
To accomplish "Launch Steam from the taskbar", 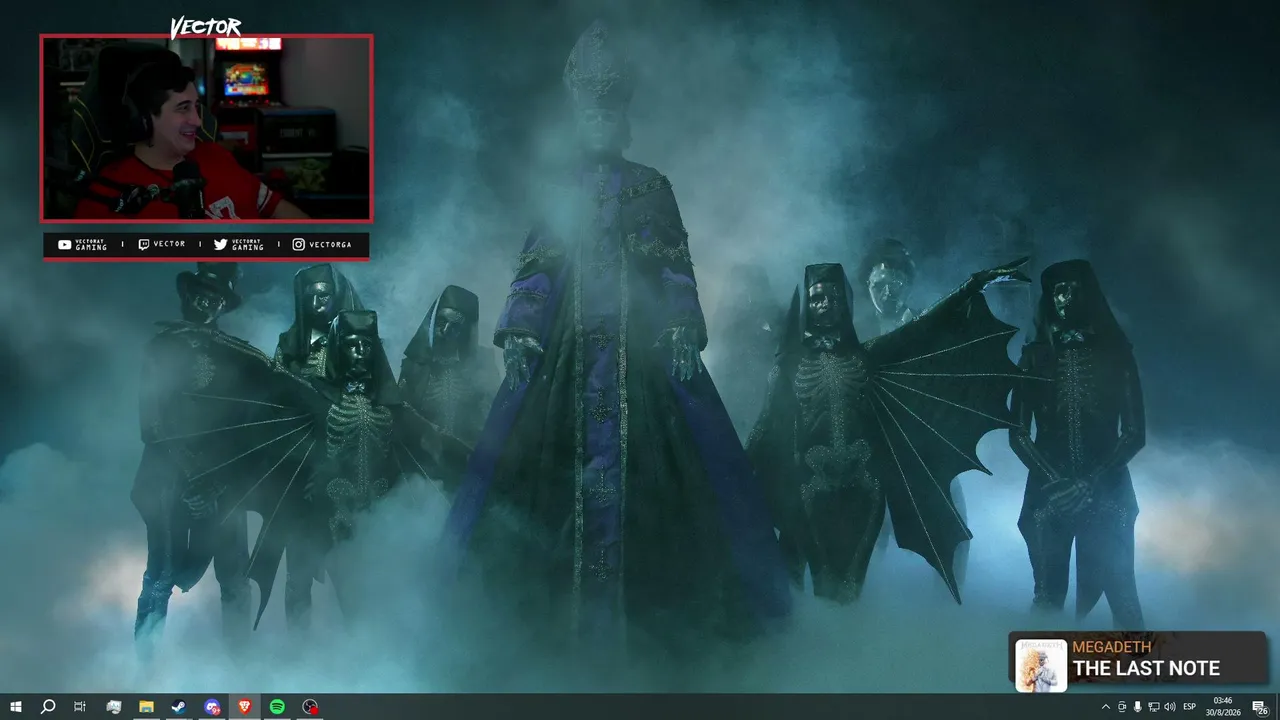I will pos(179,707).
